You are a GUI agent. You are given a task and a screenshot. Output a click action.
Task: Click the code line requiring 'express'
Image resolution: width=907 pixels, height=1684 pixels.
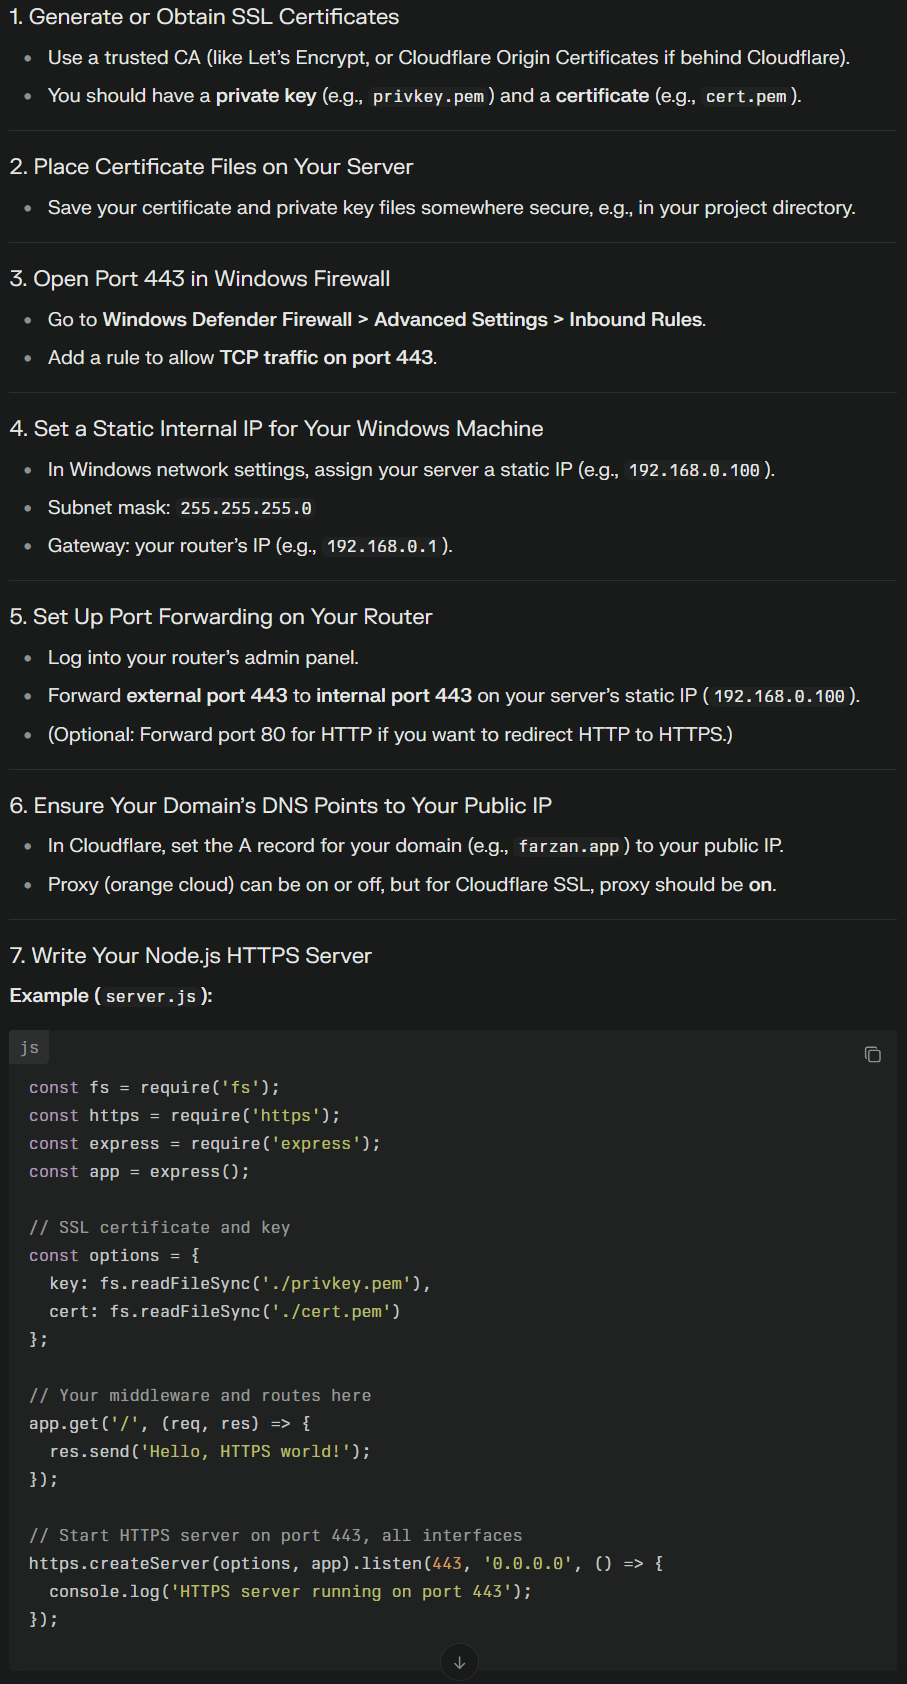click(204, 1143)
